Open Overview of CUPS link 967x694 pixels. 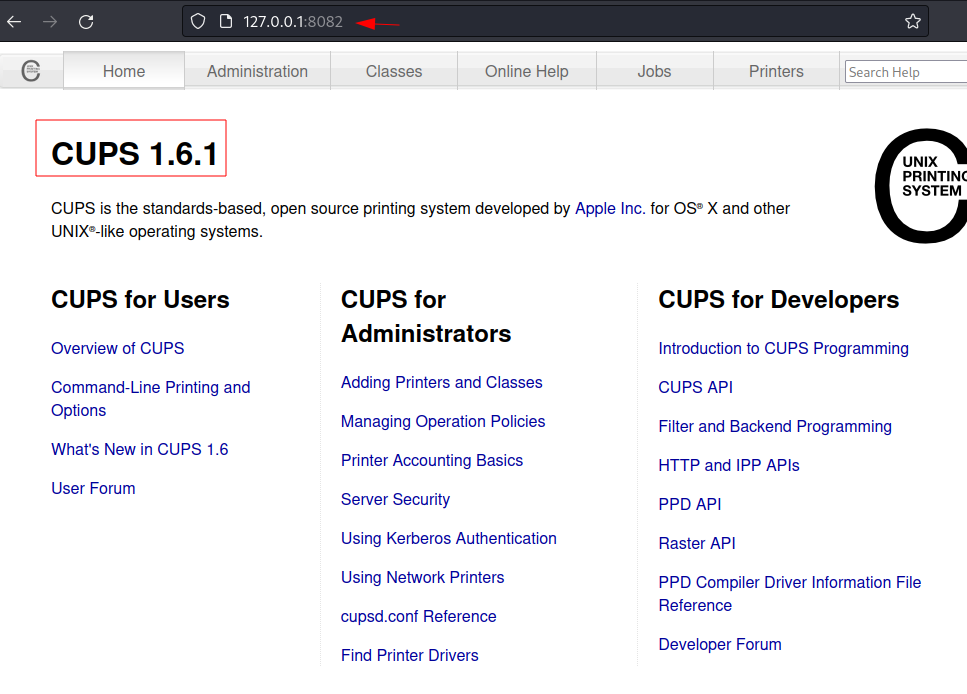pos(118,349)
